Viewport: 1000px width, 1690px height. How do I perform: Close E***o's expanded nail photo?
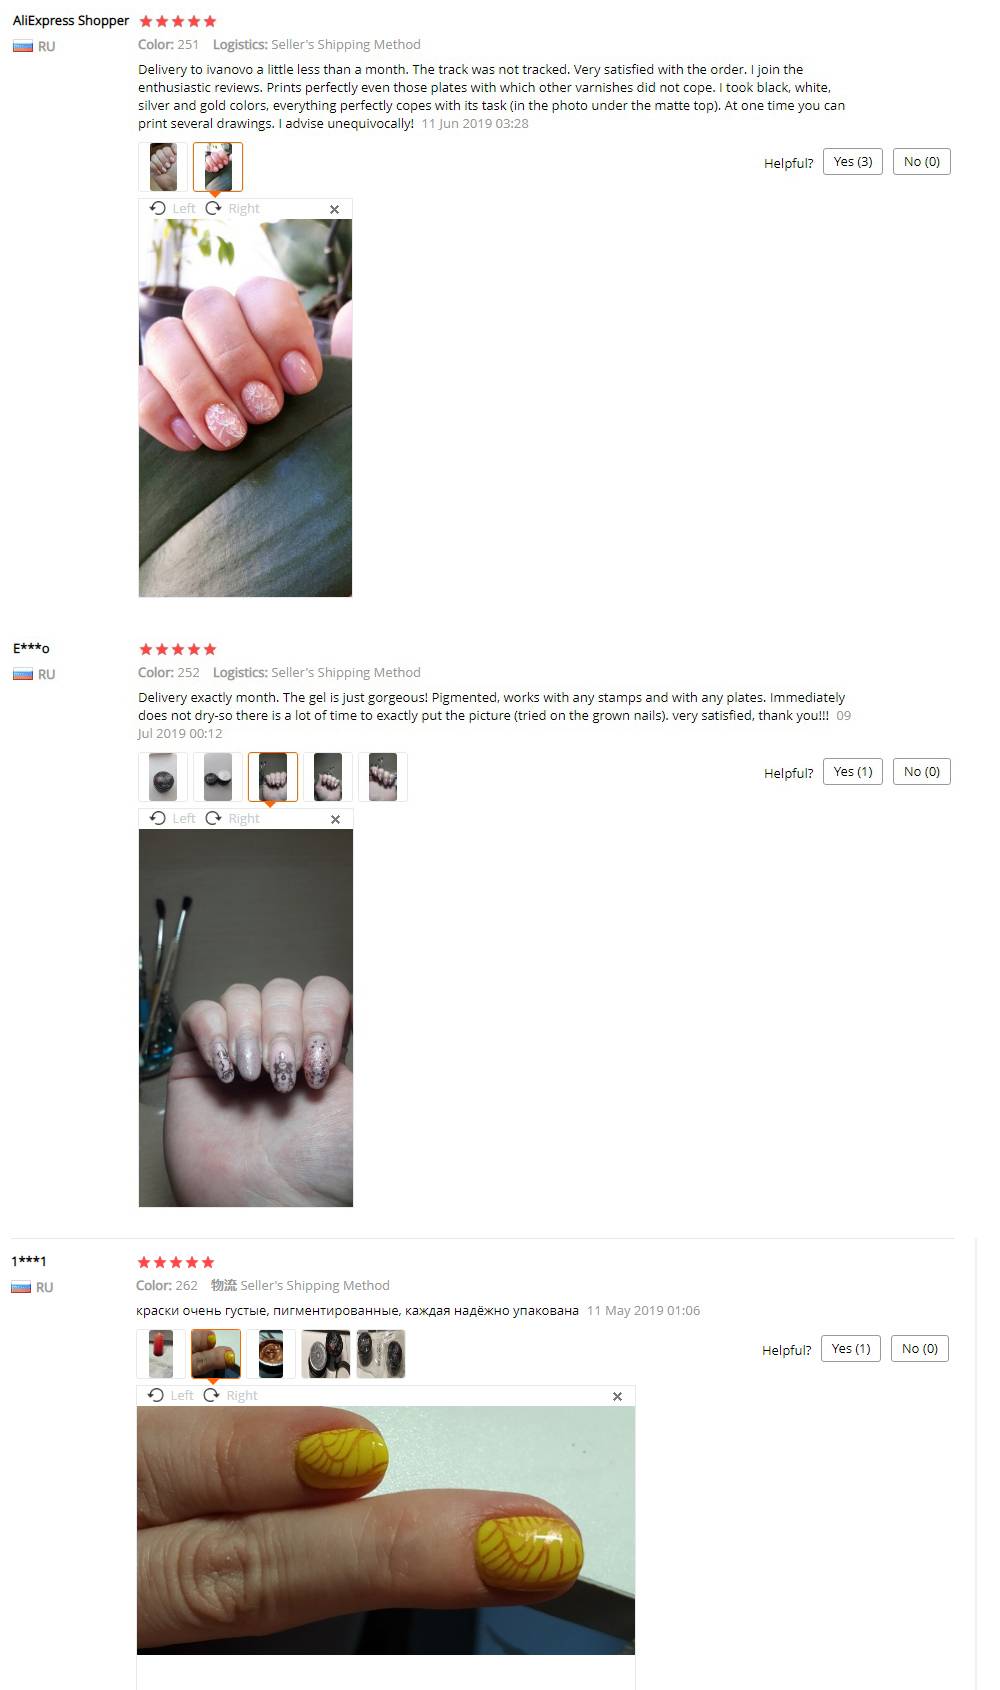tap(335, 819)
